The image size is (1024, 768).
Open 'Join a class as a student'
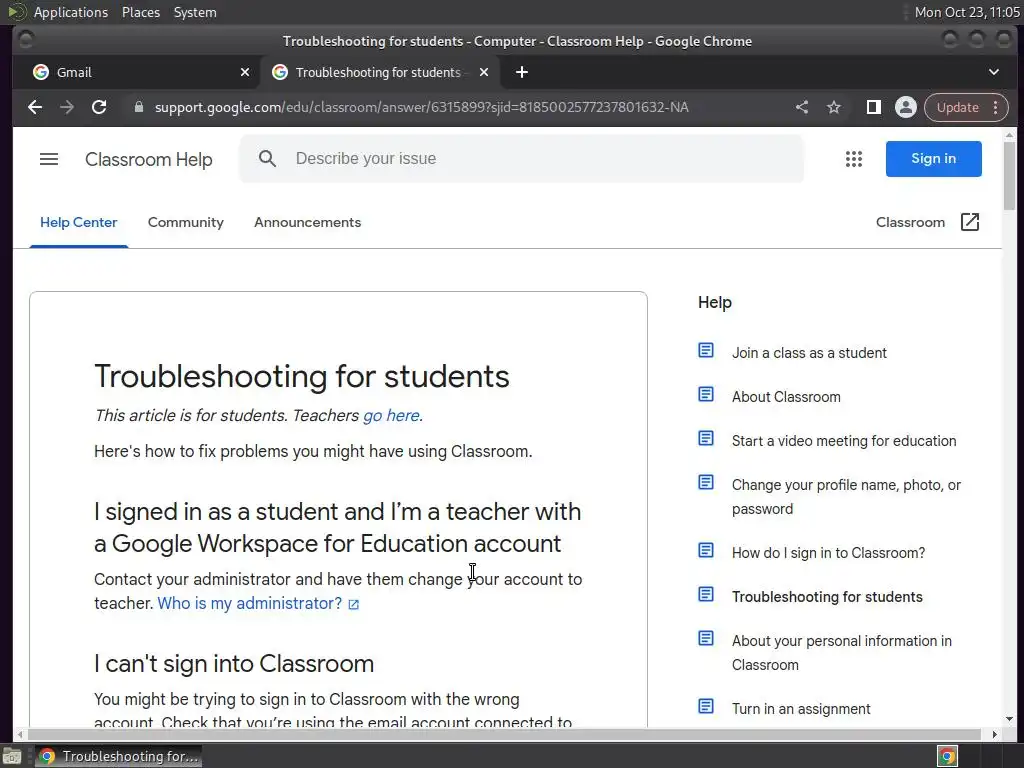(809, 353)
